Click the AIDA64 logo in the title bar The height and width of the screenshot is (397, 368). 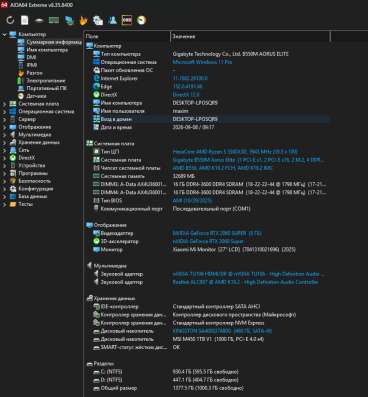pos(4,5)
